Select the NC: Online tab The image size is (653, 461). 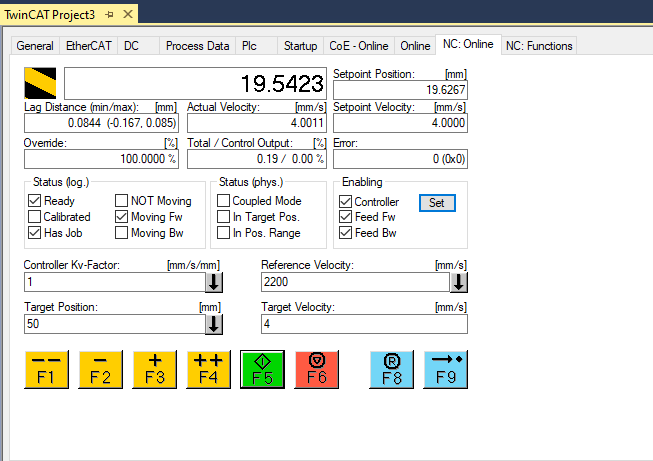(468, 44)
